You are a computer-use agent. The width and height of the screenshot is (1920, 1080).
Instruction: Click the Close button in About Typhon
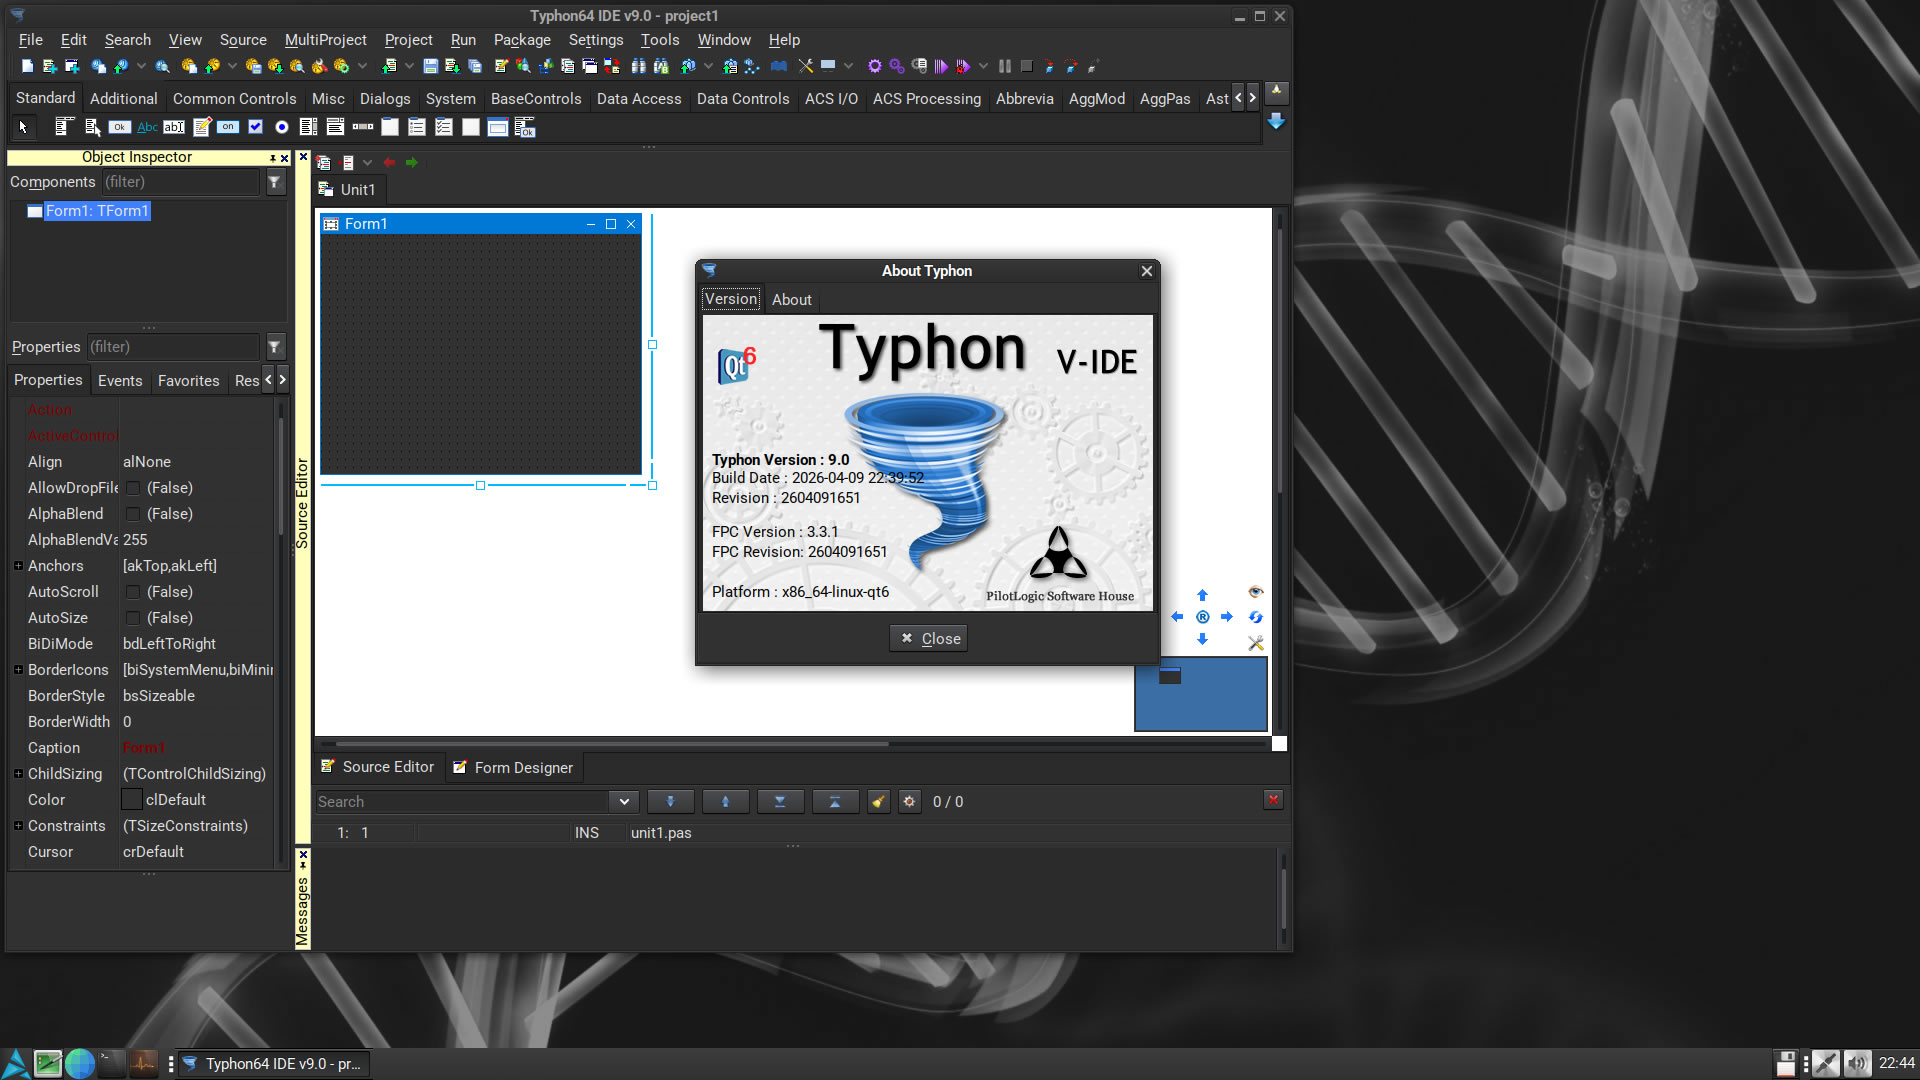click(929, 639)
